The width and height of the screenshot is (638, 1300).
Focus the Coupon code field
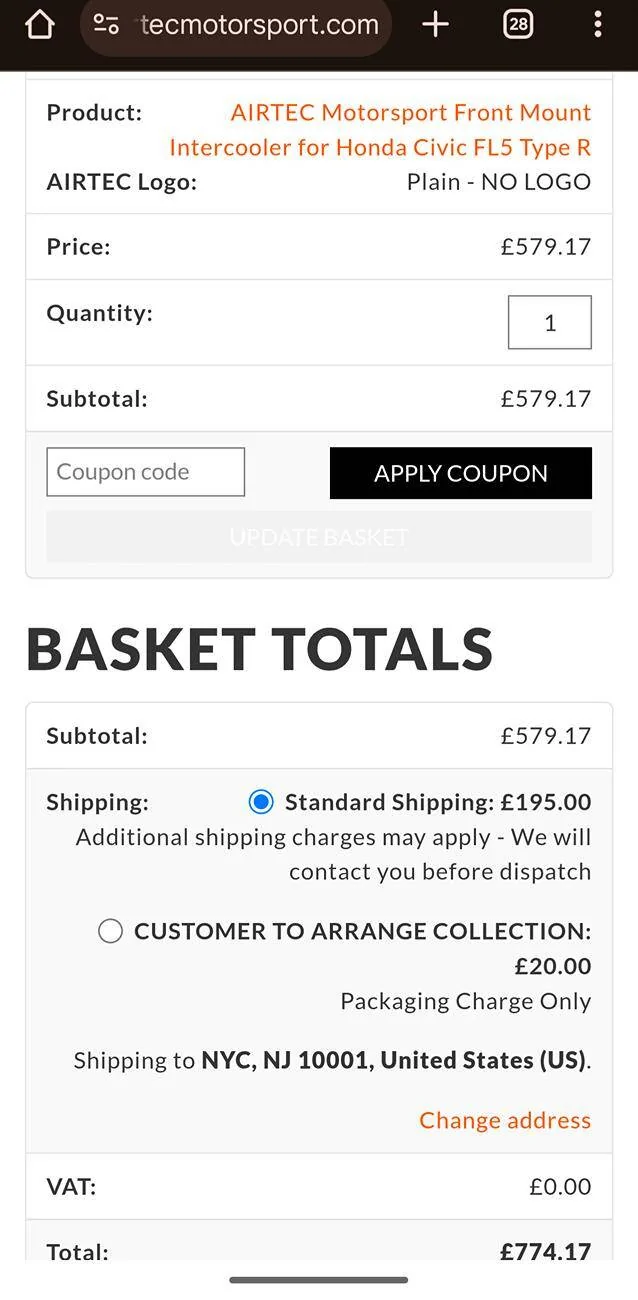click(x=146, y=472)
